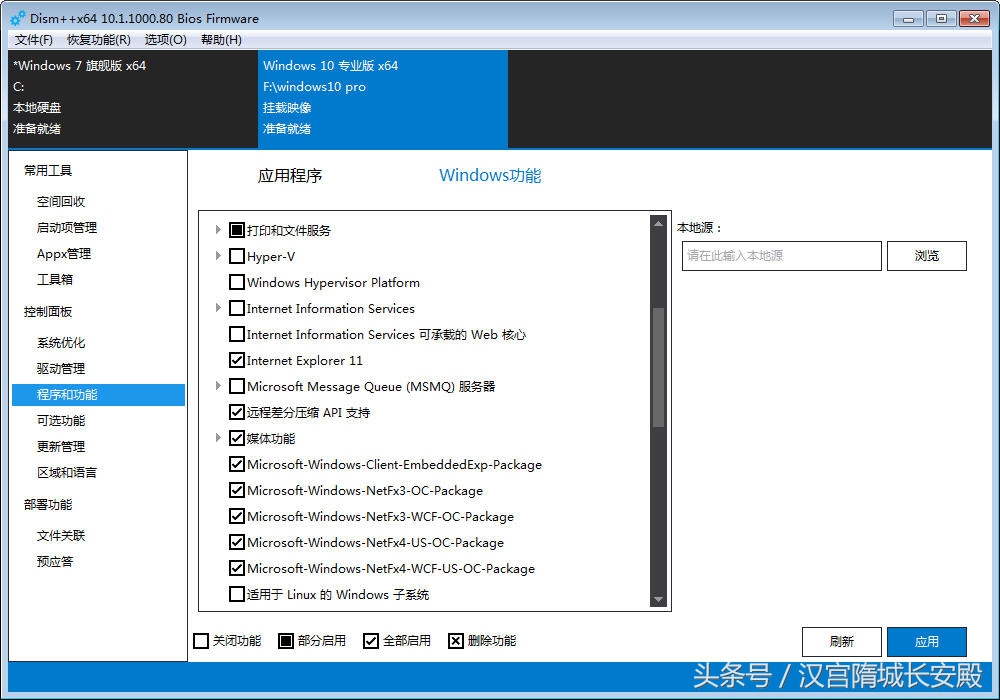The width and height of the screenshot is (1000, 700).
Task: Click the 关闭功能 legend checkbox
Action: coord(201,641)
